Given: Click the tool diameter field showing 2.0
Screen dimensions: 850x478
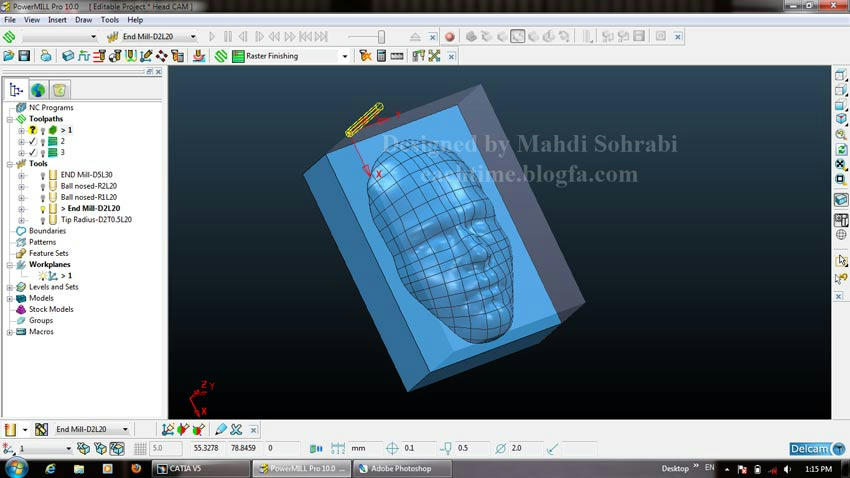Looking at the screenshot, I should click(x=525, y=449).
